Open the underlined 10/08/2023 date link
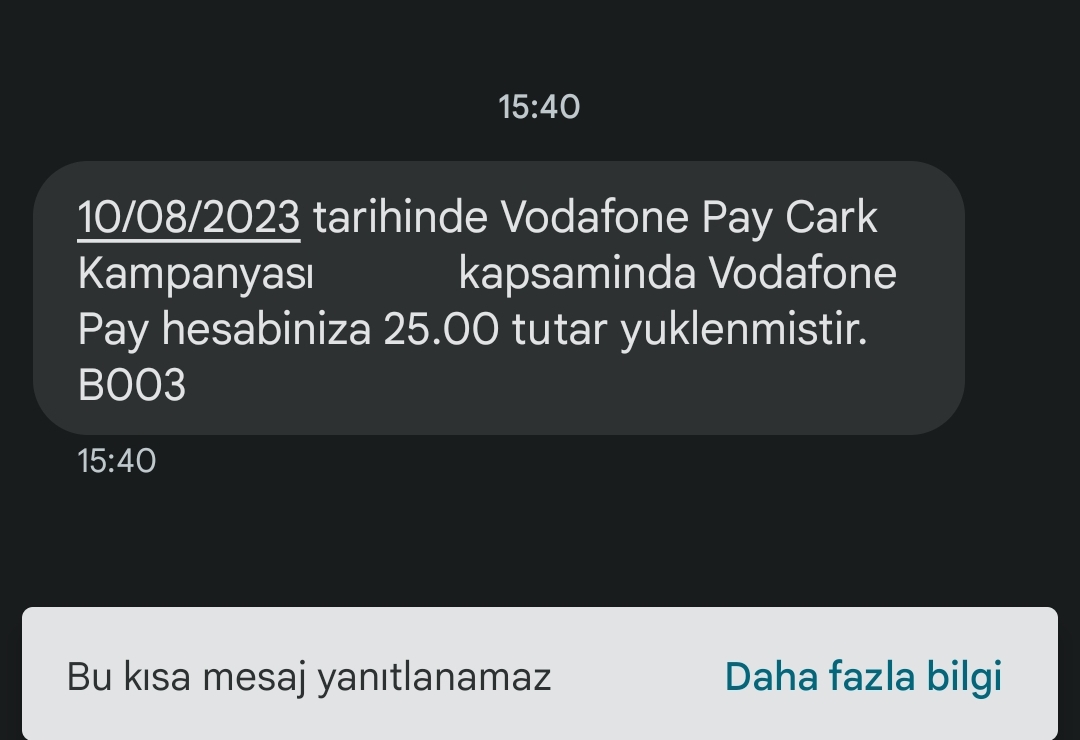The image size is (1080, 740). click(x=189, y=218)
